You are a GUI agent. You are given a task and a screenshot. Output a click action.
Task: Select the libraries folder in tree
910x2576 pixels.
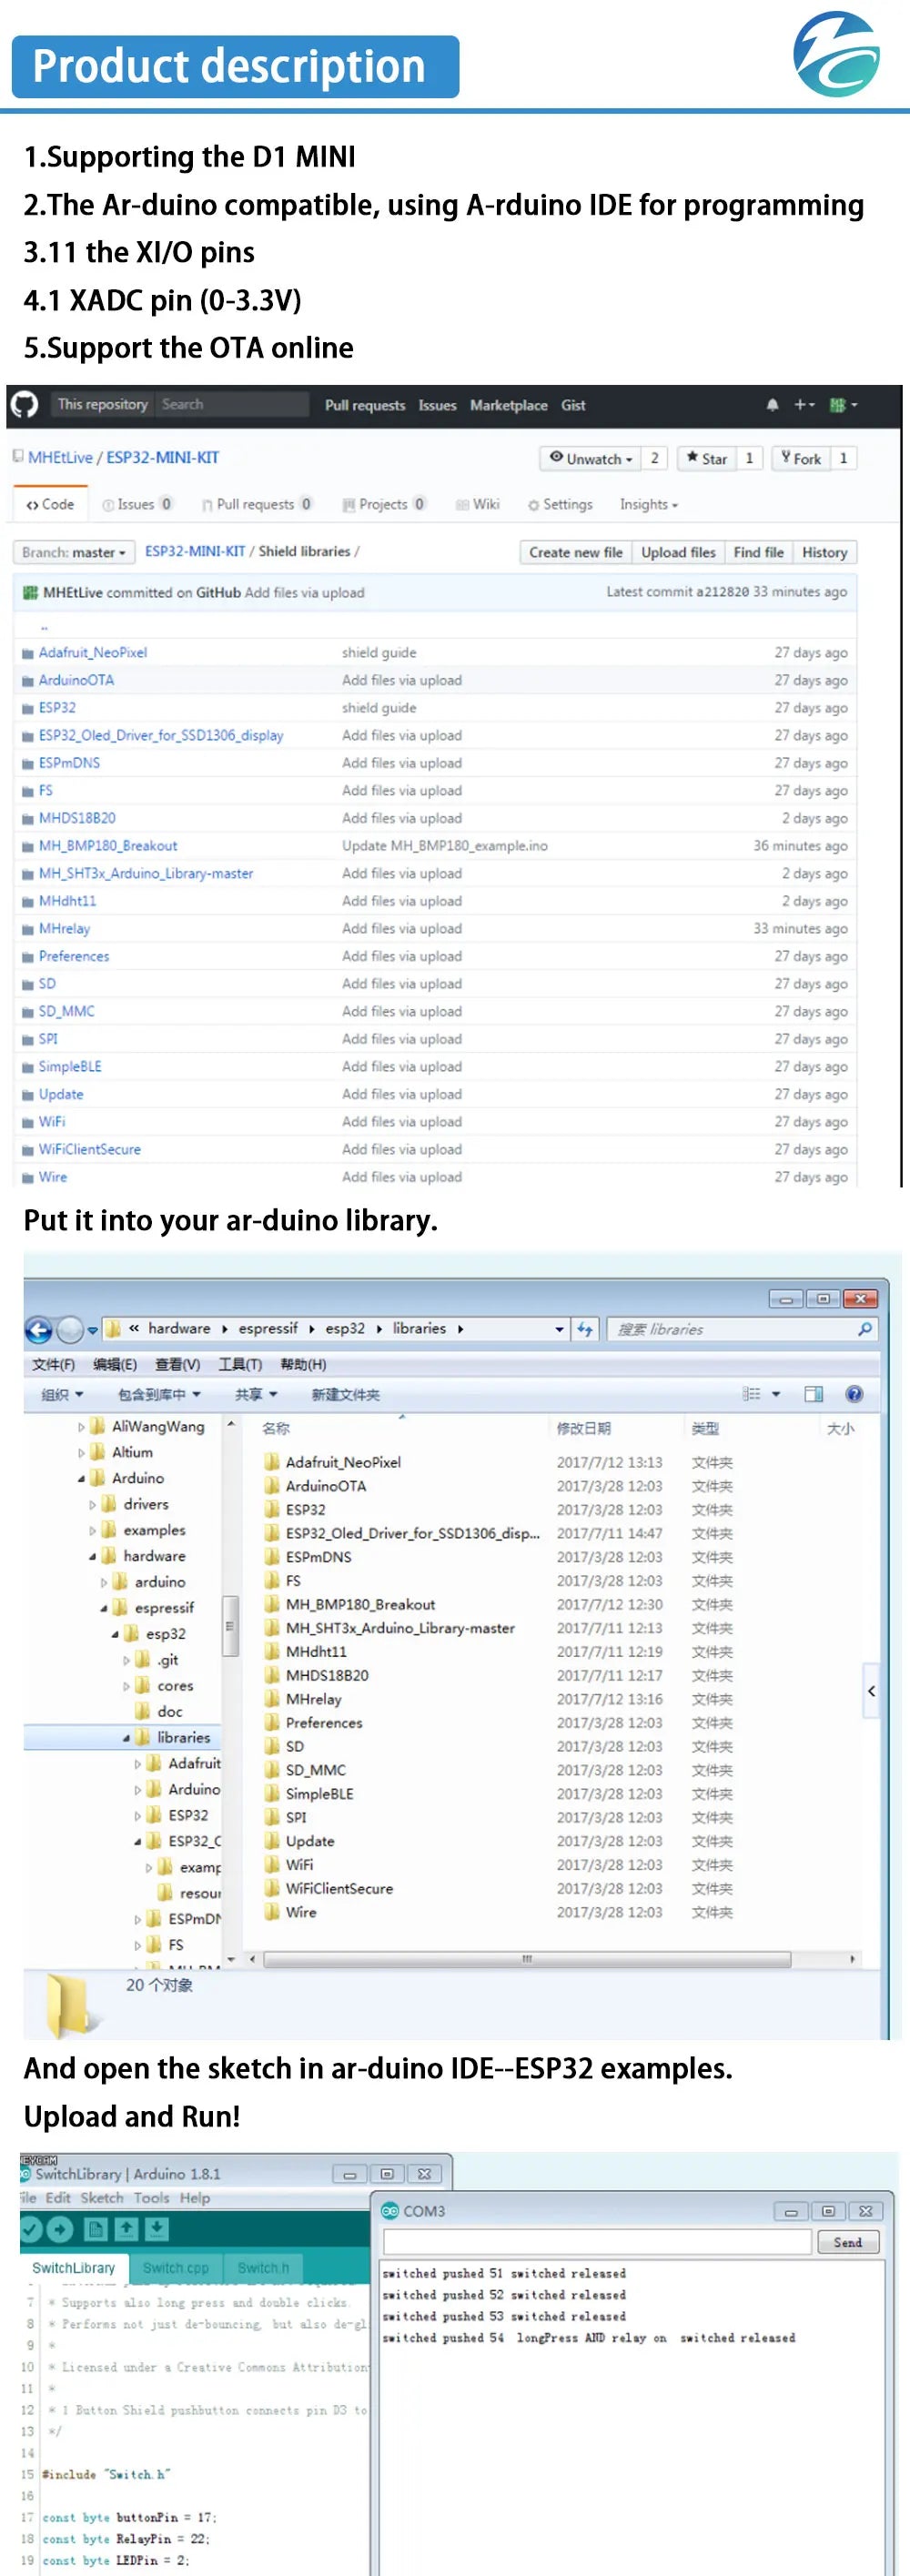[x=183, y=1737]
